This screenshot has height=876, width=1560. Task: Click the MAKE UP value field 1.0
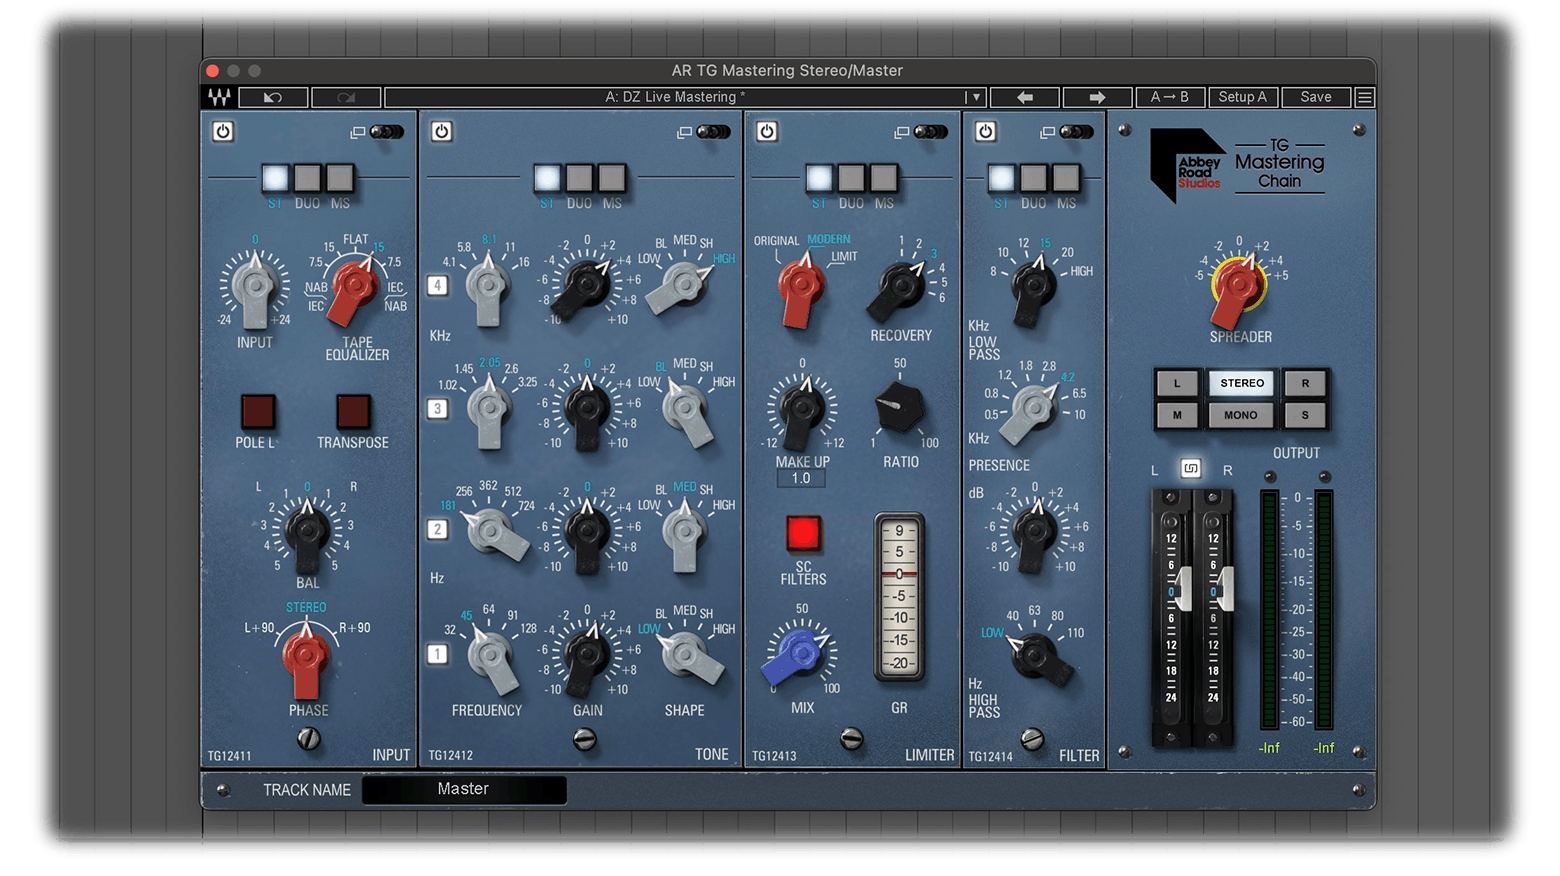click(x=801, y=478)
